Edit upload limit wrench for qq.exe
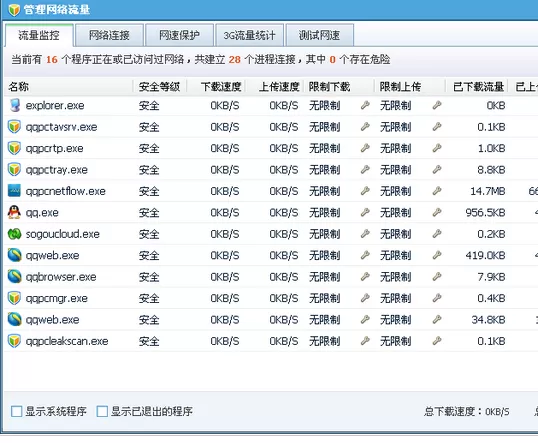This screenshot has height=443, width=538. click(x=437, y=212)
